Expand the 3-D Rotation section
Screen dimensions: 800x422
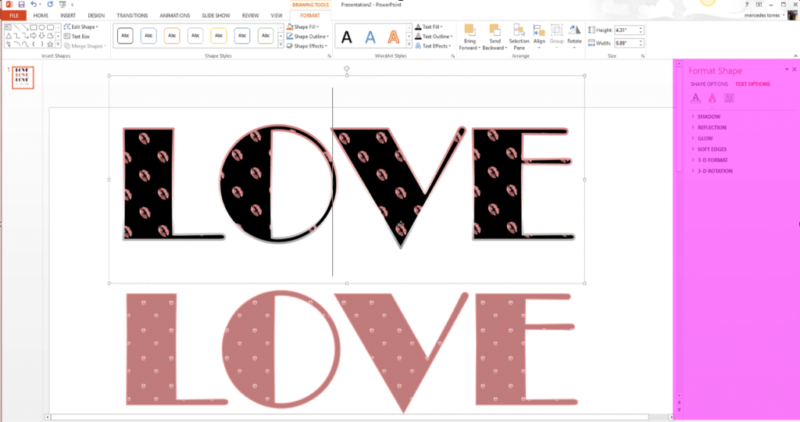tap(714, 171)
